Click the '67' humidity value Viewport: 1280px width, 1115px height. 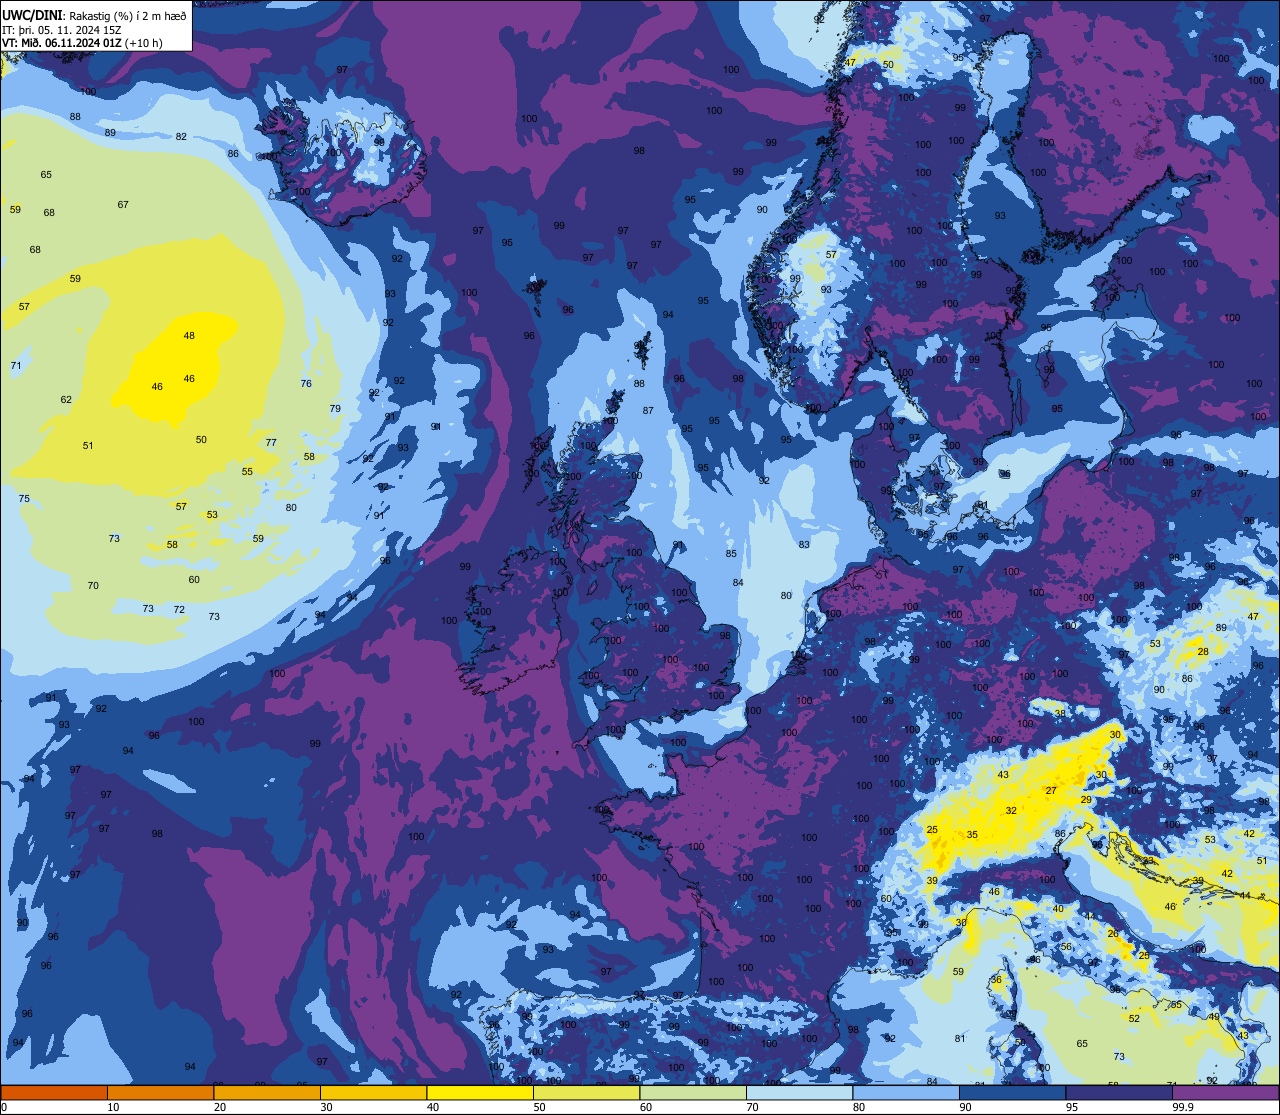[123, 205]
